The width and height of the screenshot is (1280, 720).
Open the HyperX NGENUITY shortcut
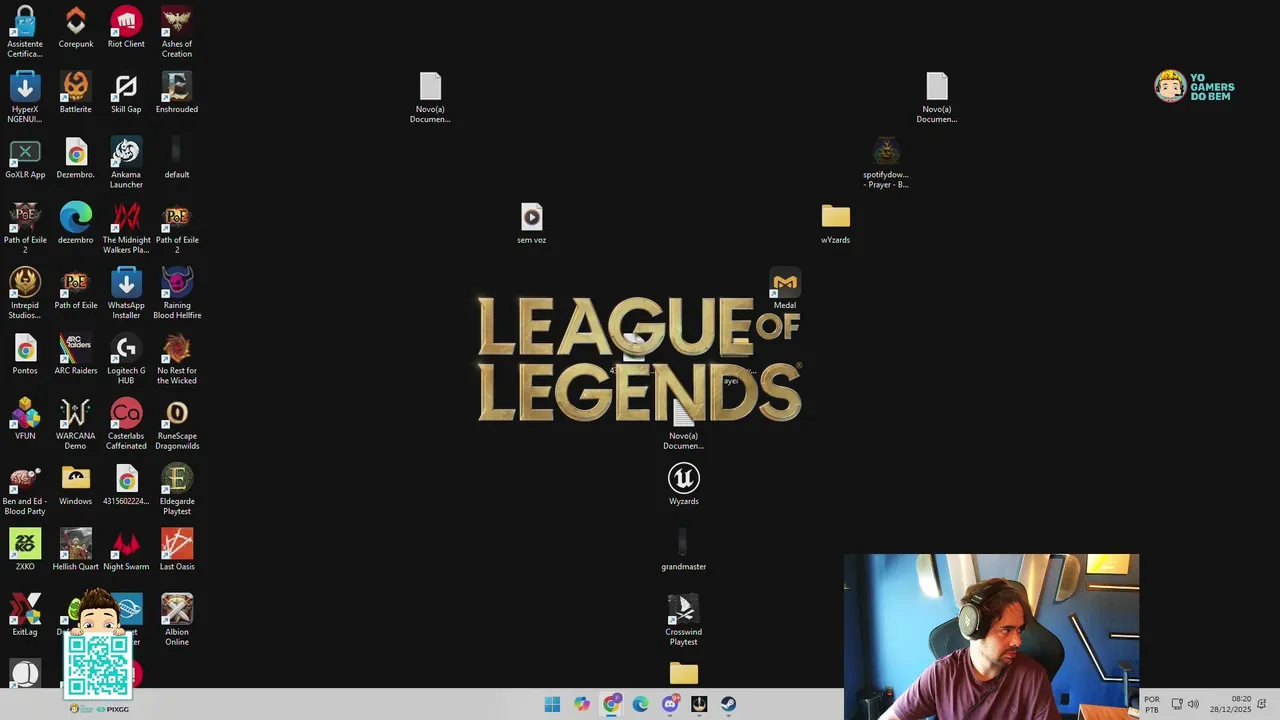(x=25, y=97)
